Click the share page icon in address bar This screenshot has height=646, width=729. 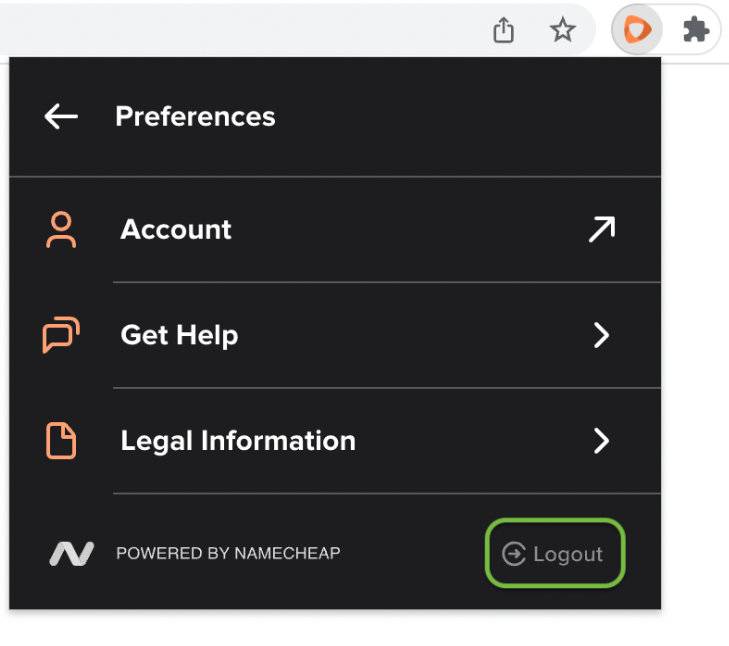click(x=504, y=30)
